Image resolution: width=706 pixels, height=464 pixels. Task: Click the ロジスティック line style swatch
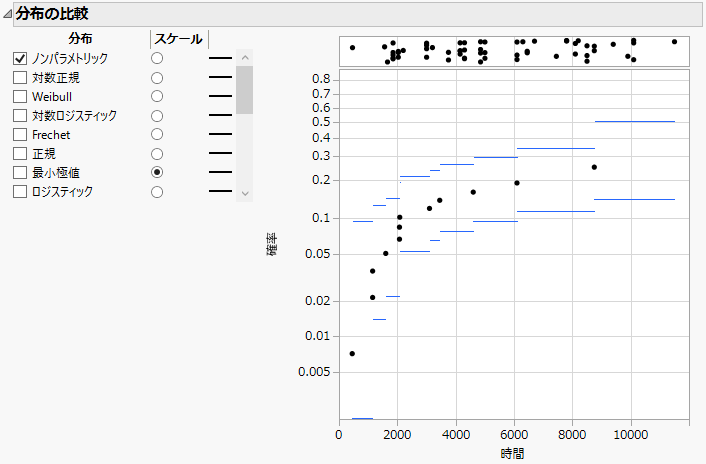click(x=220, y=191)
